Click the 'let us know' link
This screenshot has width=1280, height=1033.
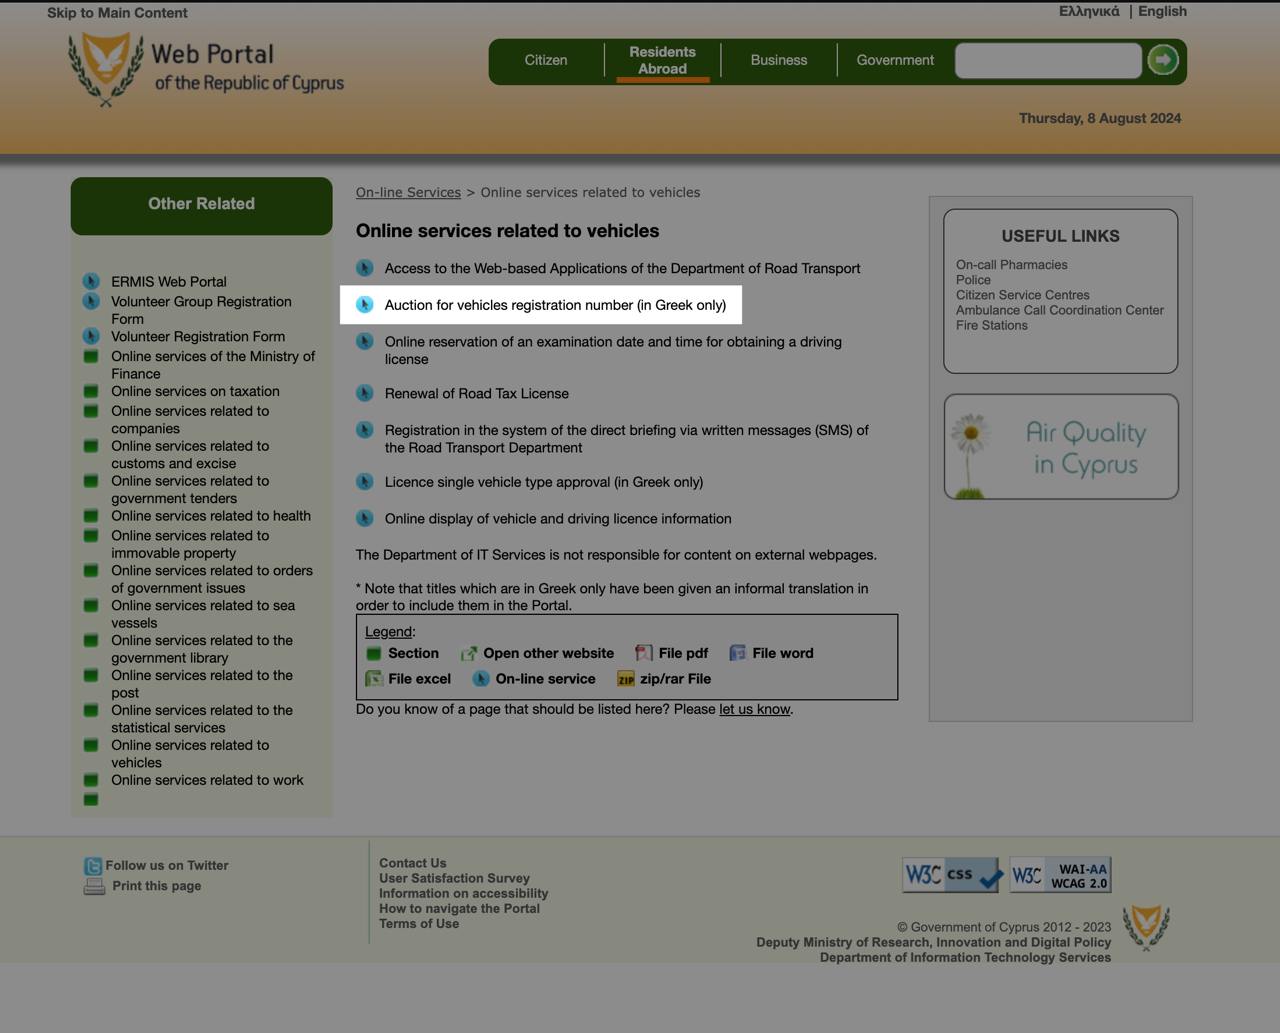click(x=754, y=709)
